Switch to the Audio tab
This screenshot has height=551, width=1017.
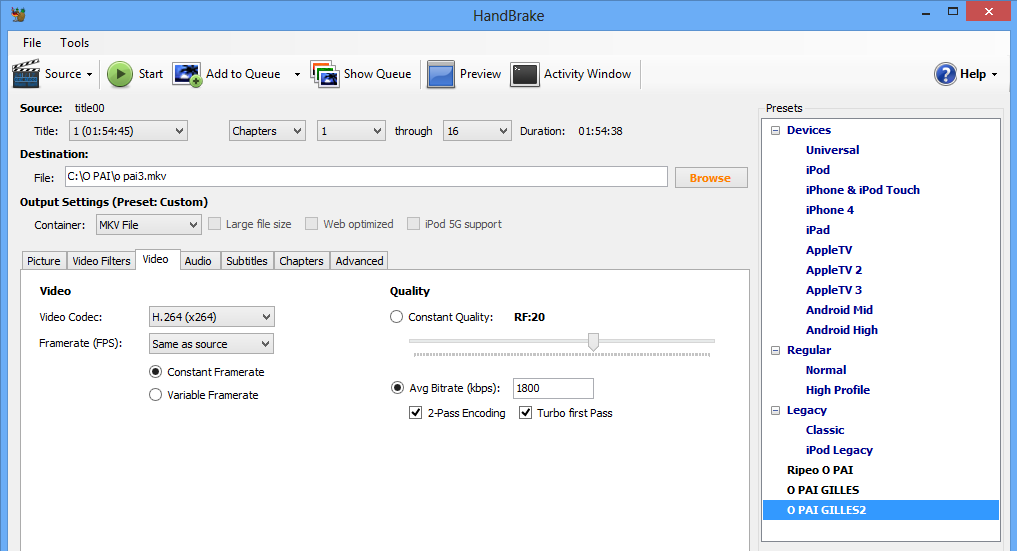click(198, 261)
